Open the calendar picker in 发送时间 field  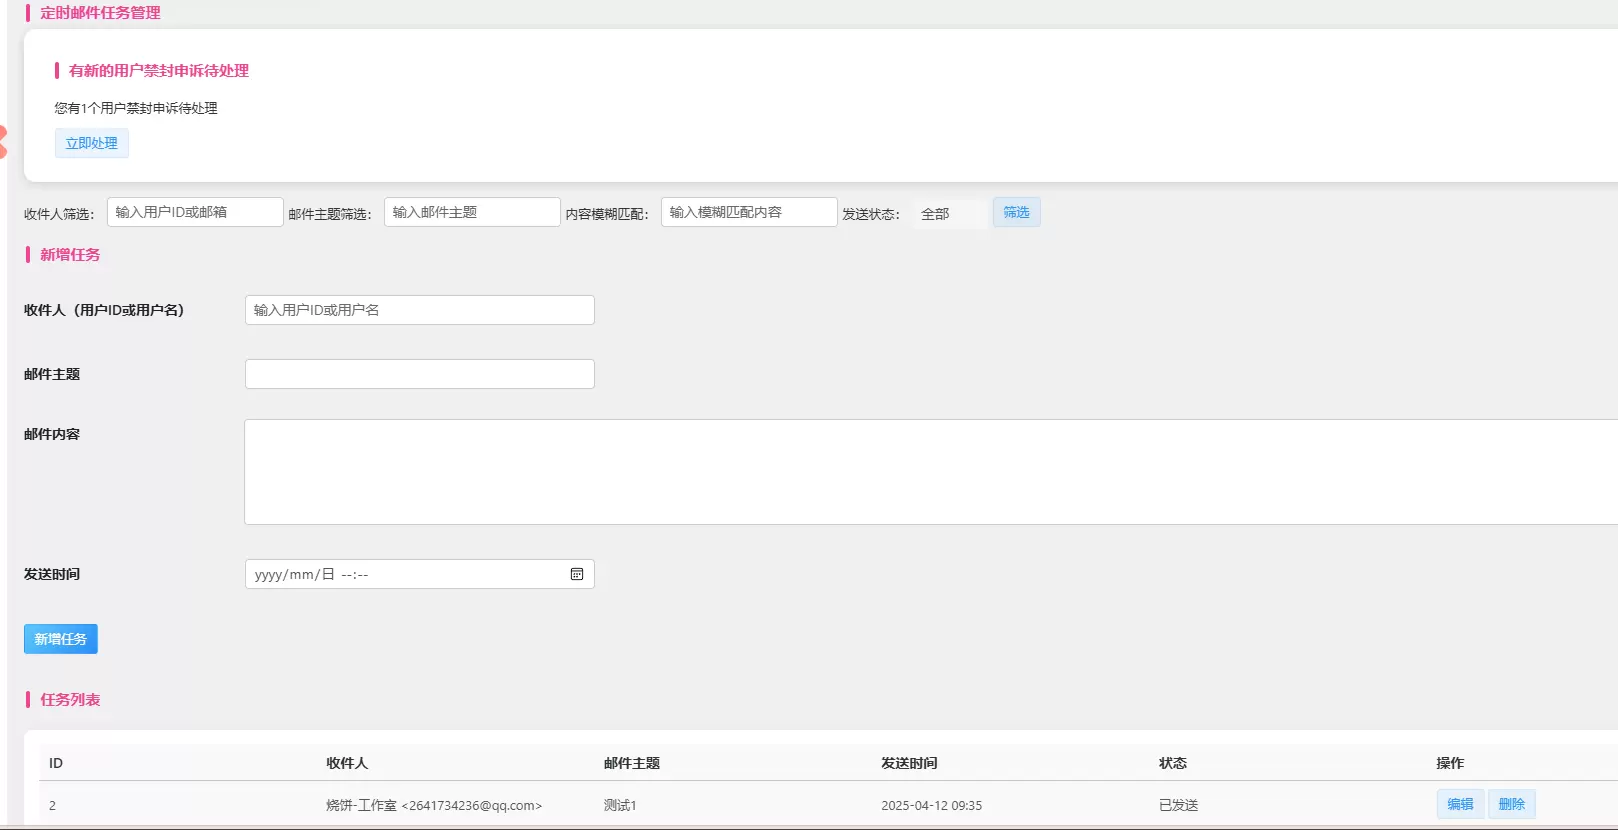pos(577,574)
